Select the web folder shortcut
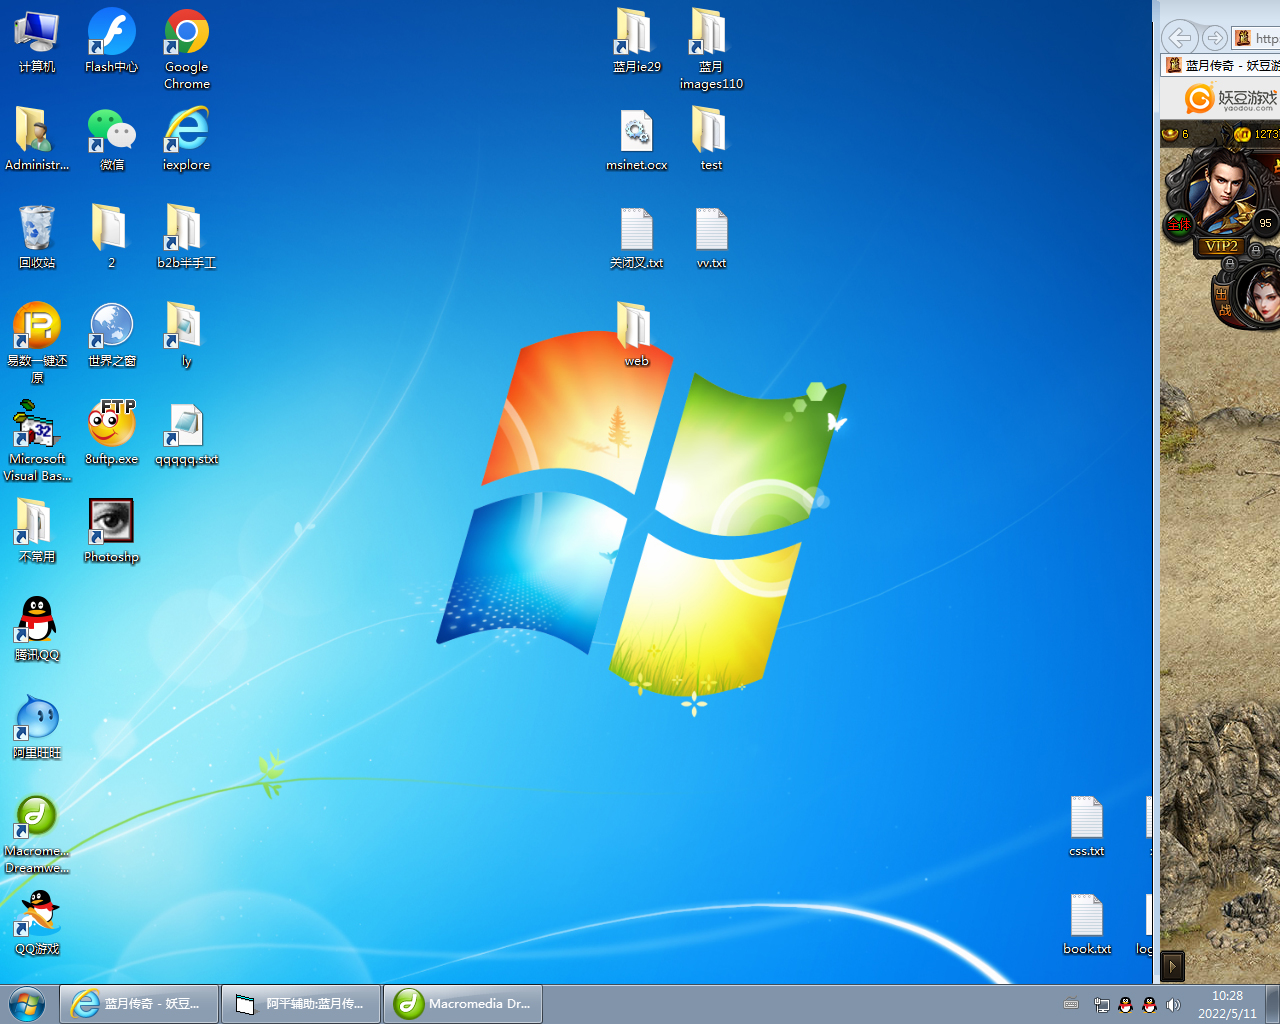The image size is (1280, 1024). pyautogui.click(x=637, y=335)
